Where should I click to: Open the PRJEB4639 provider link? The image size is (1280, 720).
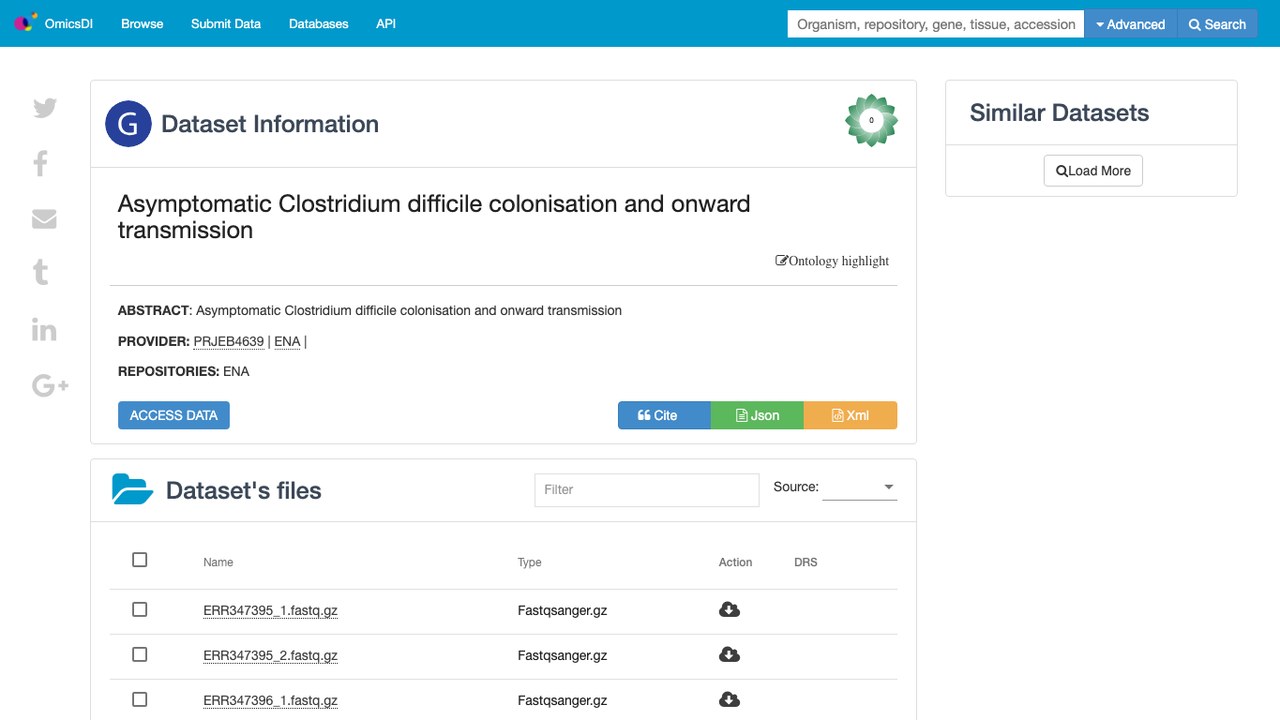tap(229, 341)
